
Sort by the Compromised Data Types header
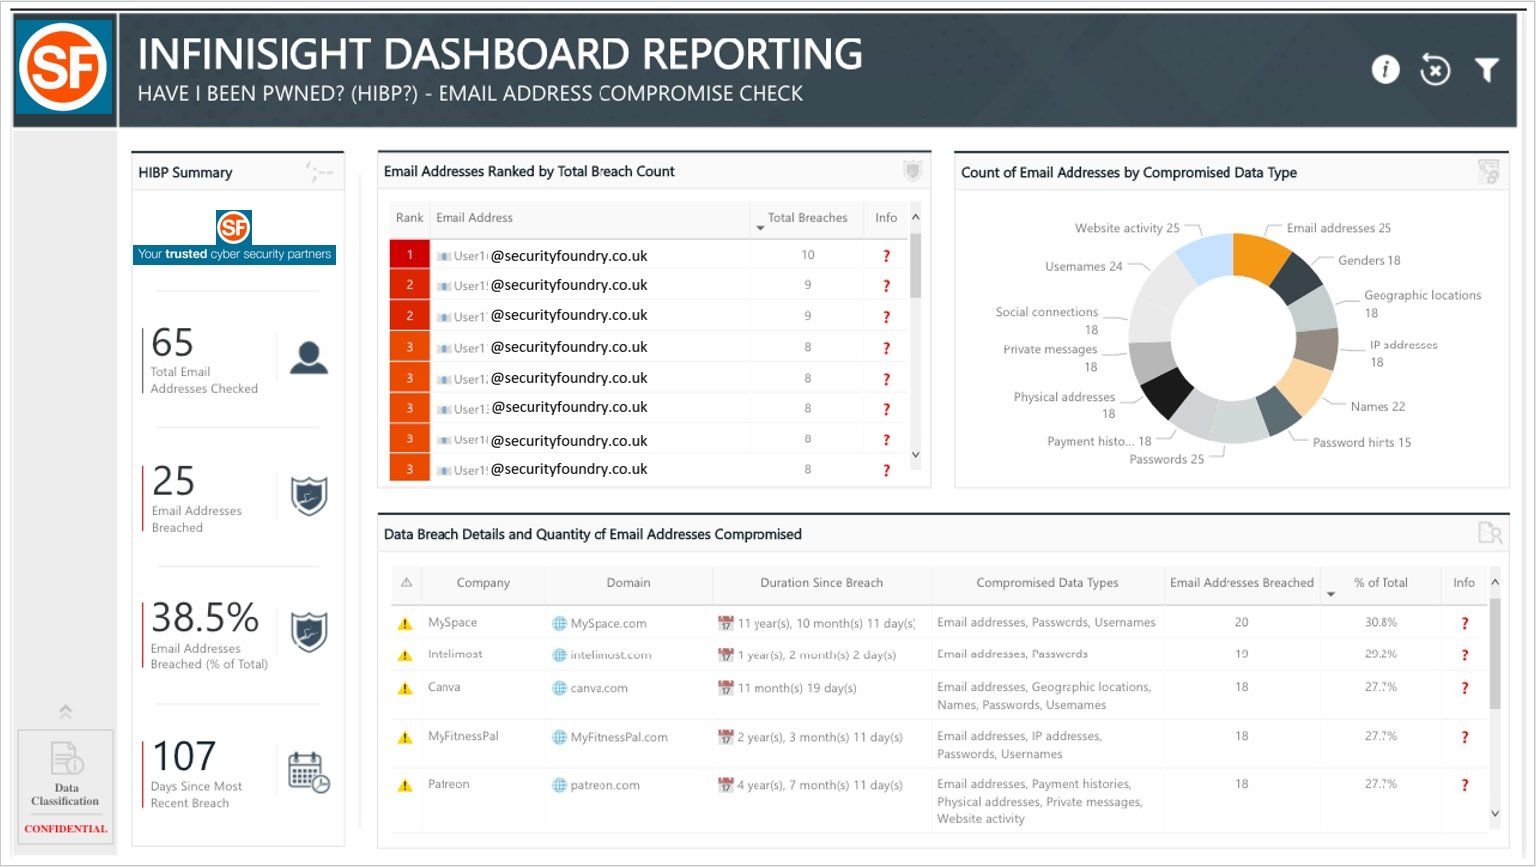1047,583
